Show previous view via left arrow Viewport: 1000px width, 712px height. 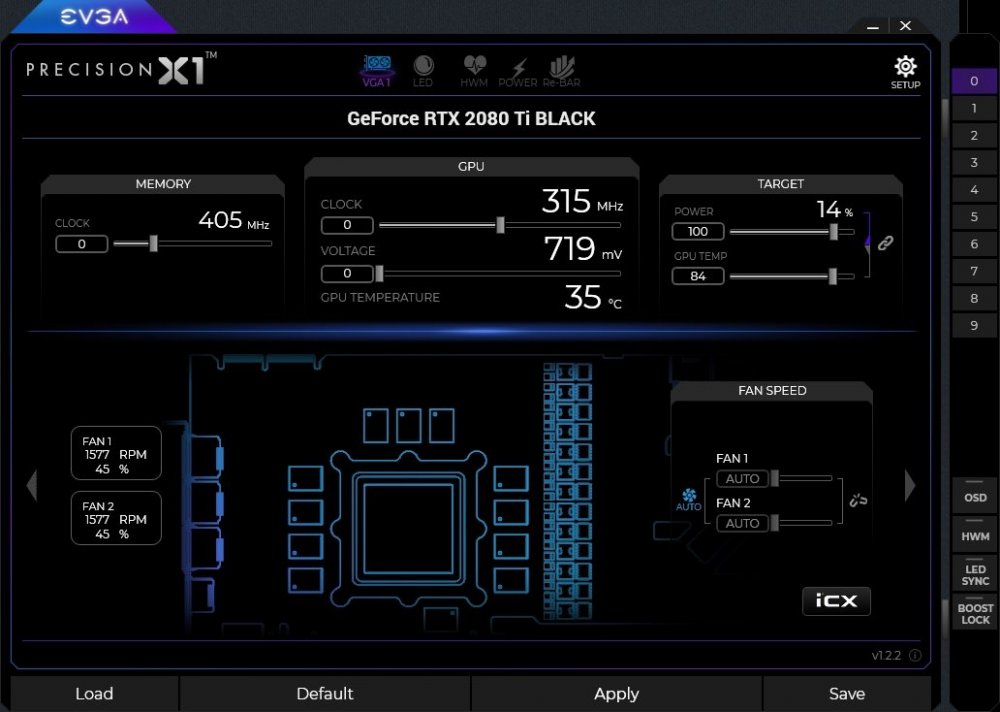tap(31, 486)
